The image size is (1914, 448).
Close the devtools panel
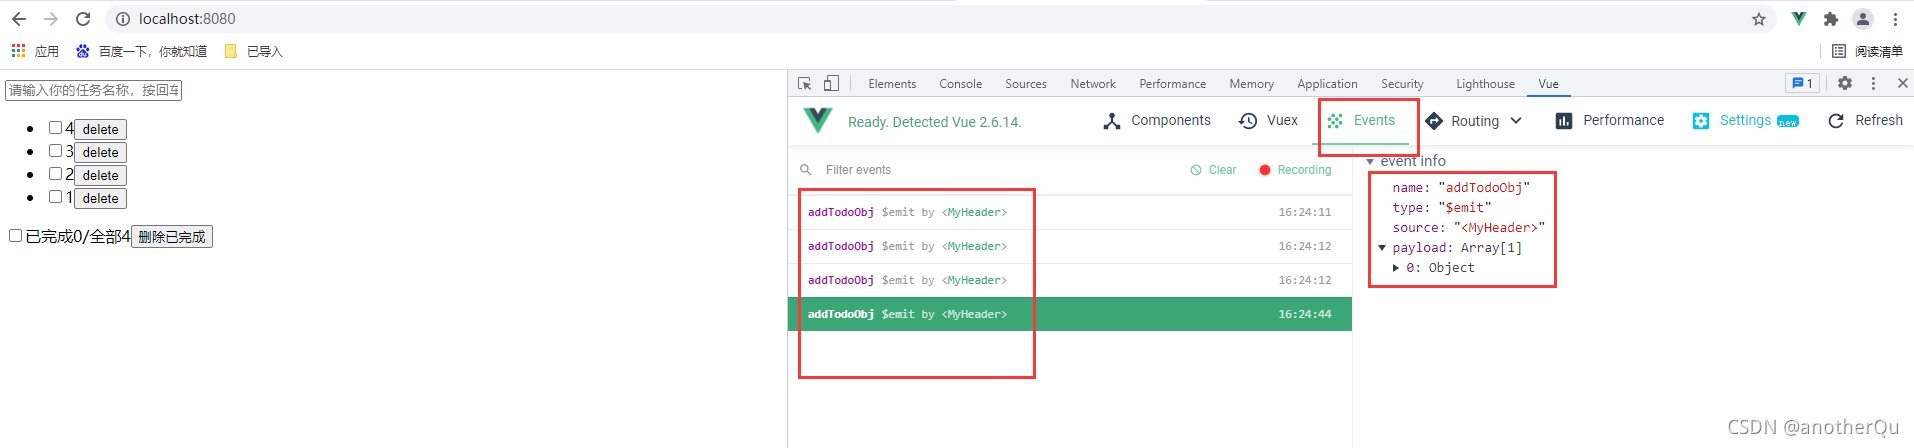tap(1902, 84)
